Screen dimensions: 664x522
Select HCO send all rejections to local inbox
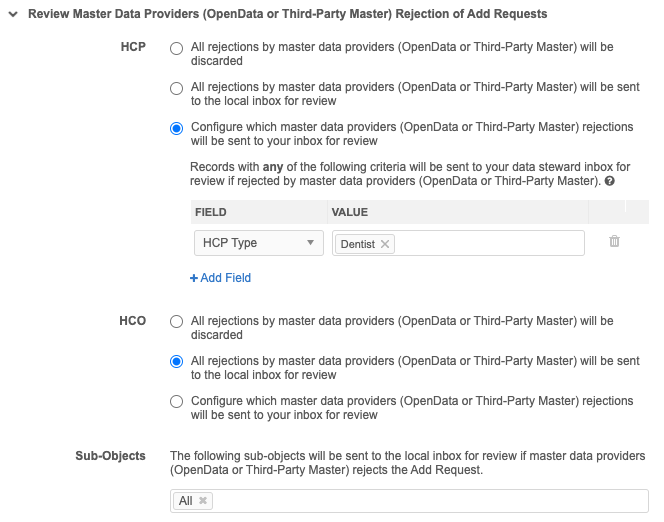(177, 362)
